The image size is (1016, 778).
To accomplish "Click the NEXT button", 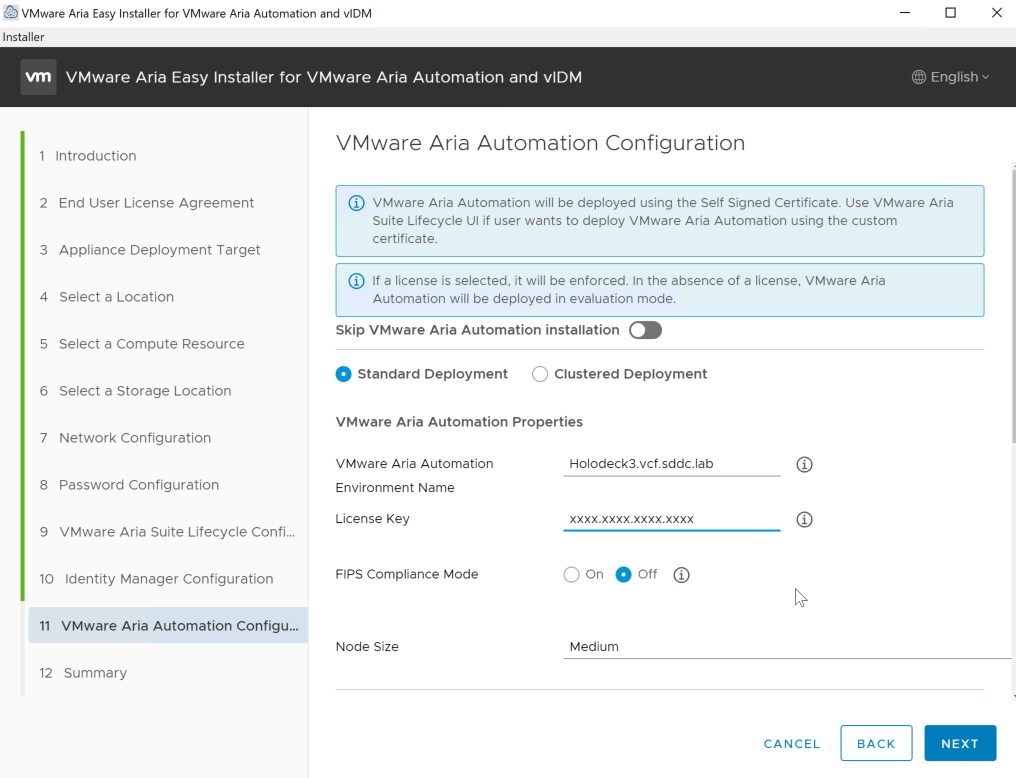I will click(x=960, y=744).
